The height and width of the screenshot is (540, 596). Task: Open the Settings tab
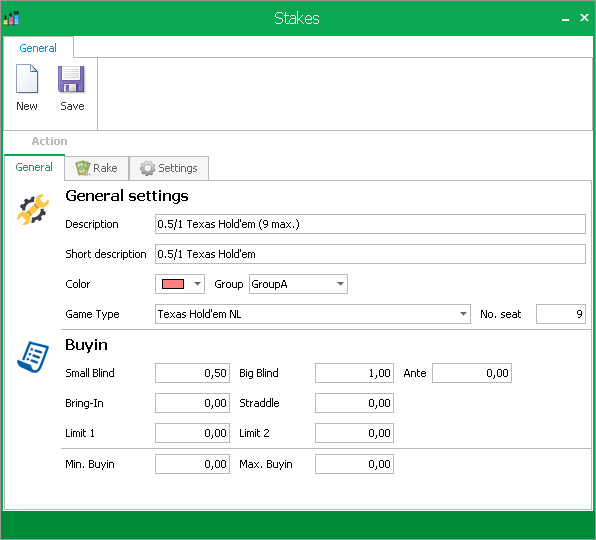[x=169, y=168]
